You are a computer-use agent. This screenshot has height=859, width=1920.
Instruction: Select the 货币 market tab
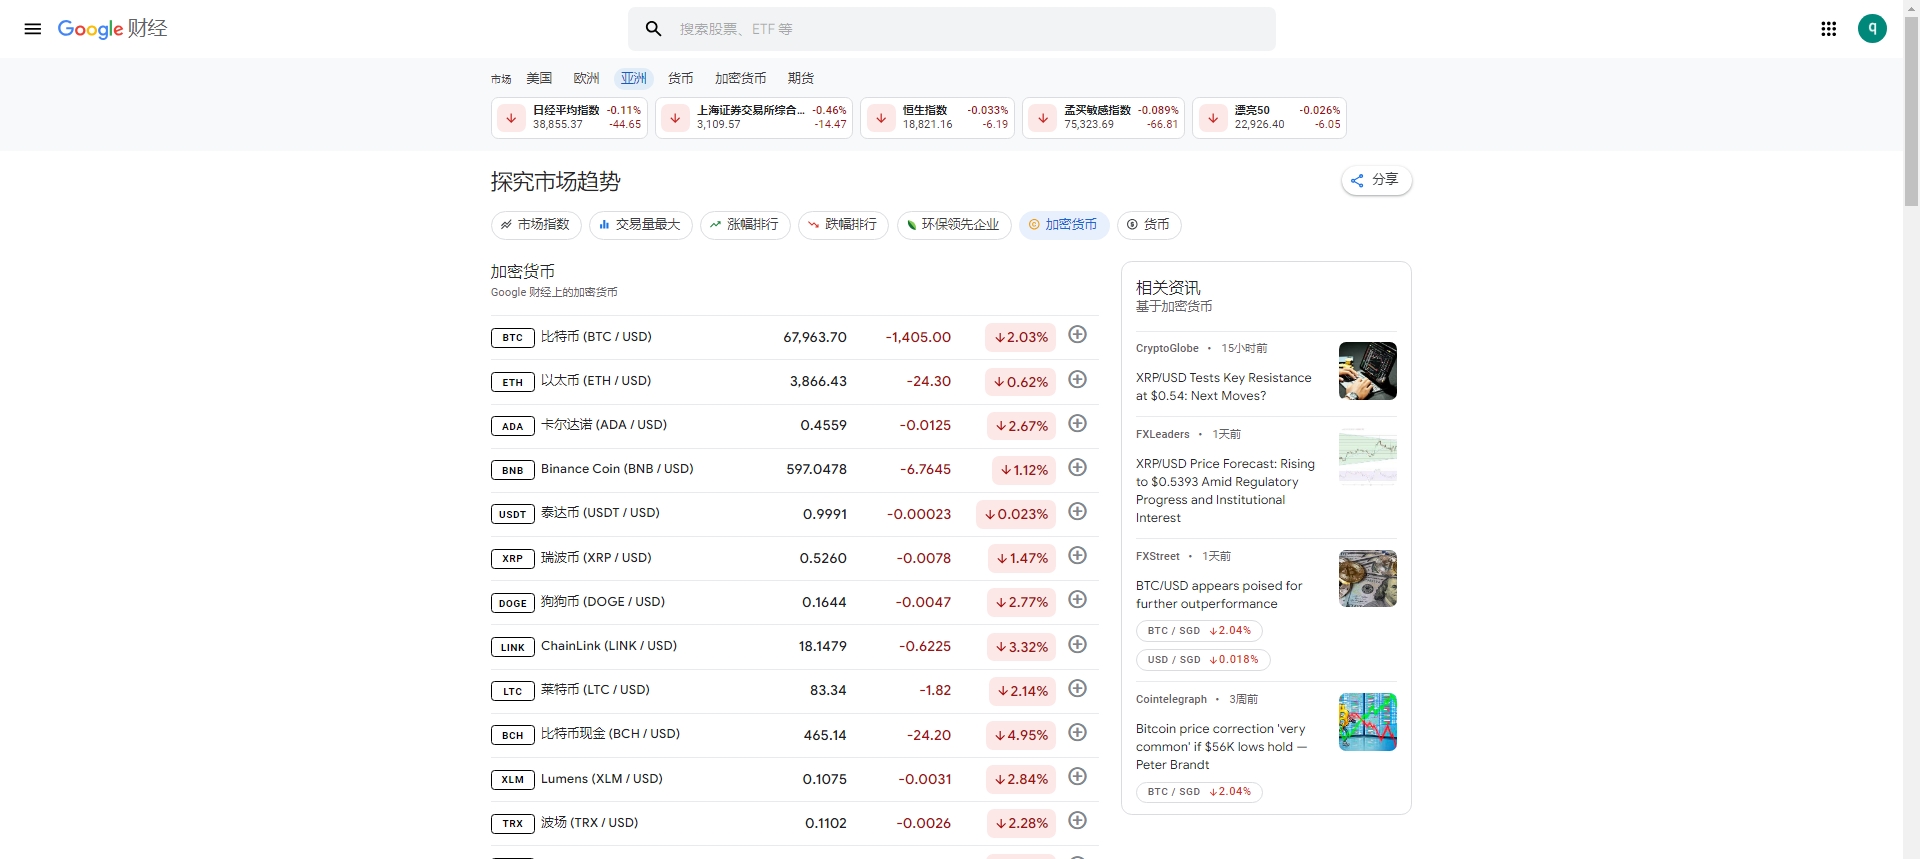click(x=680, y=78)
